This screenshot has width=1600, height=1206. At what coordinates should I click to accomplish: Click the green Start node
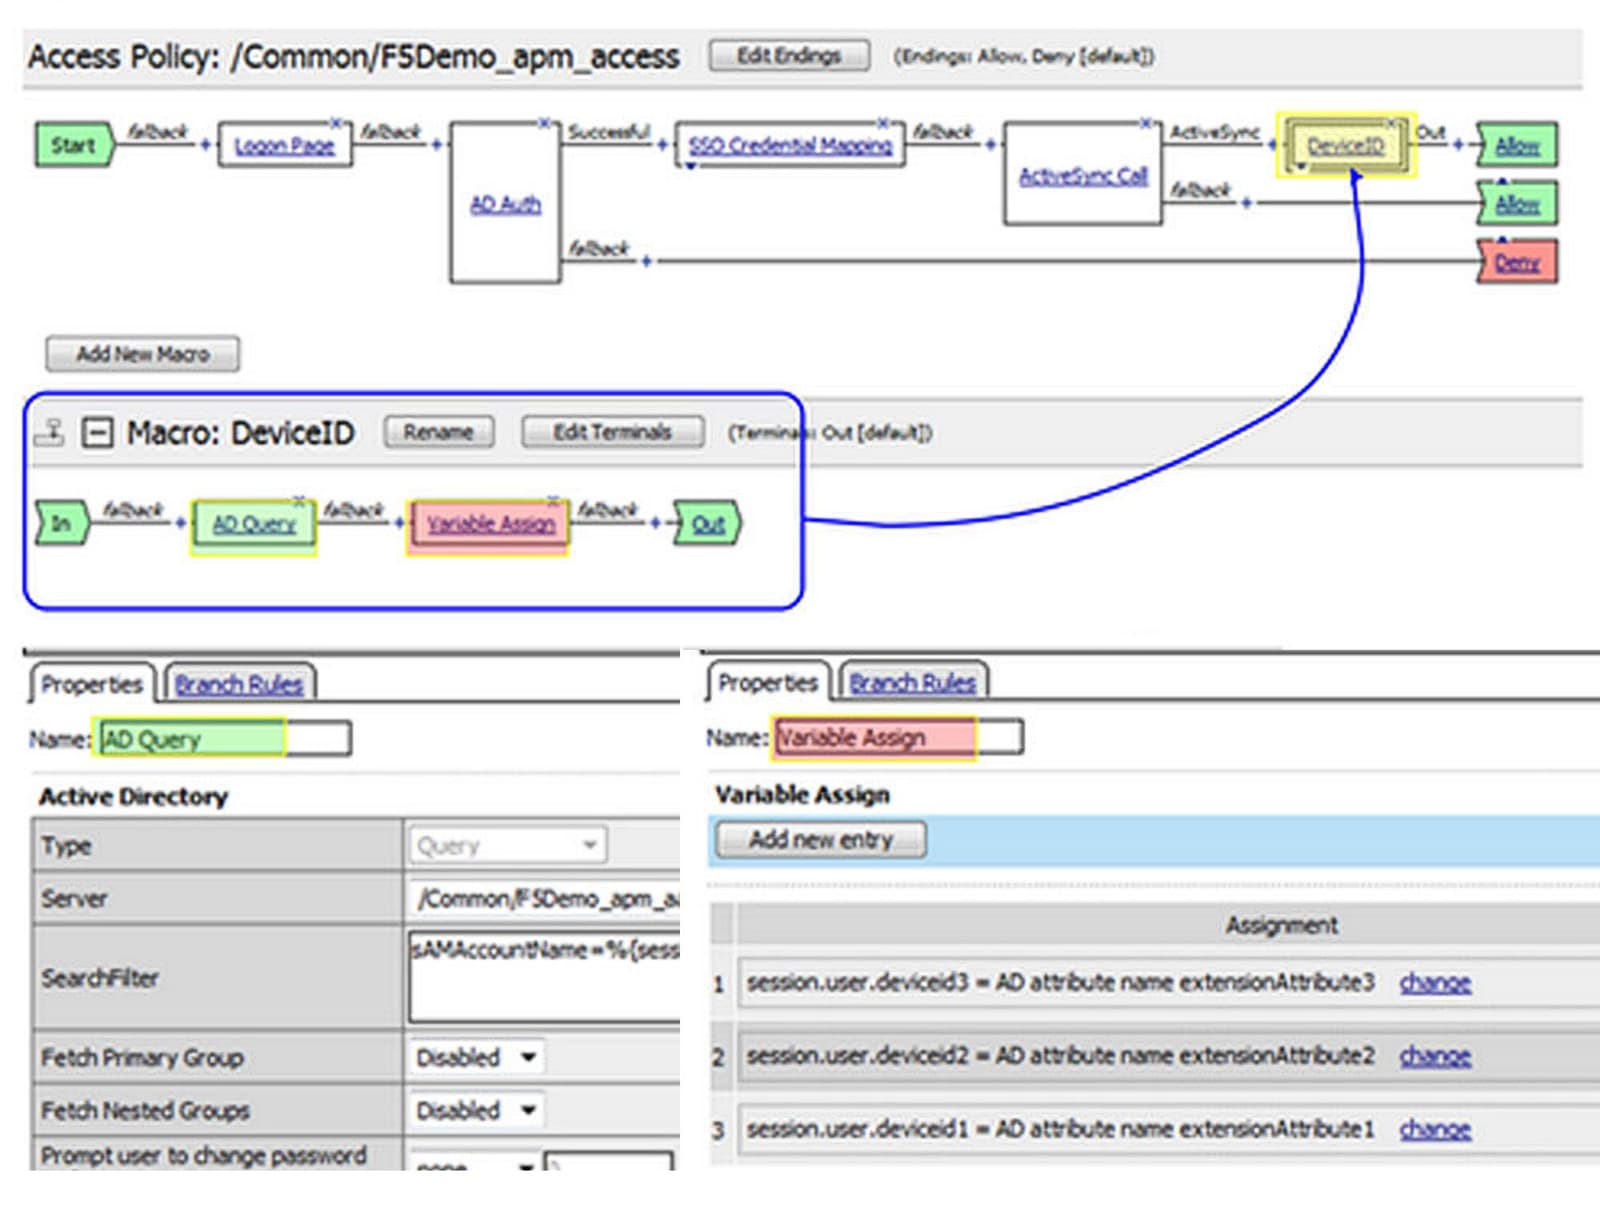73,145
